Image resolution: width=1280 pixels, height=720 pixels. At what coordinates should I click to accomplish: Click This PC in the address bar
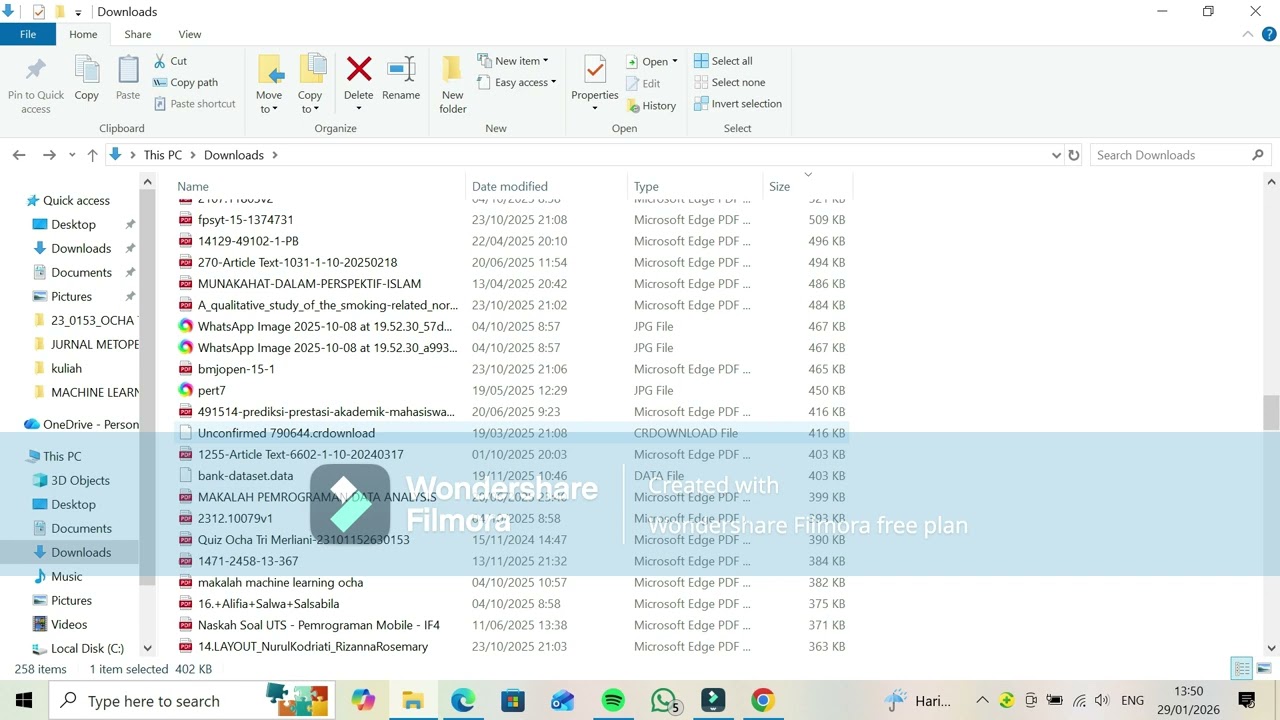pos(162,155)
